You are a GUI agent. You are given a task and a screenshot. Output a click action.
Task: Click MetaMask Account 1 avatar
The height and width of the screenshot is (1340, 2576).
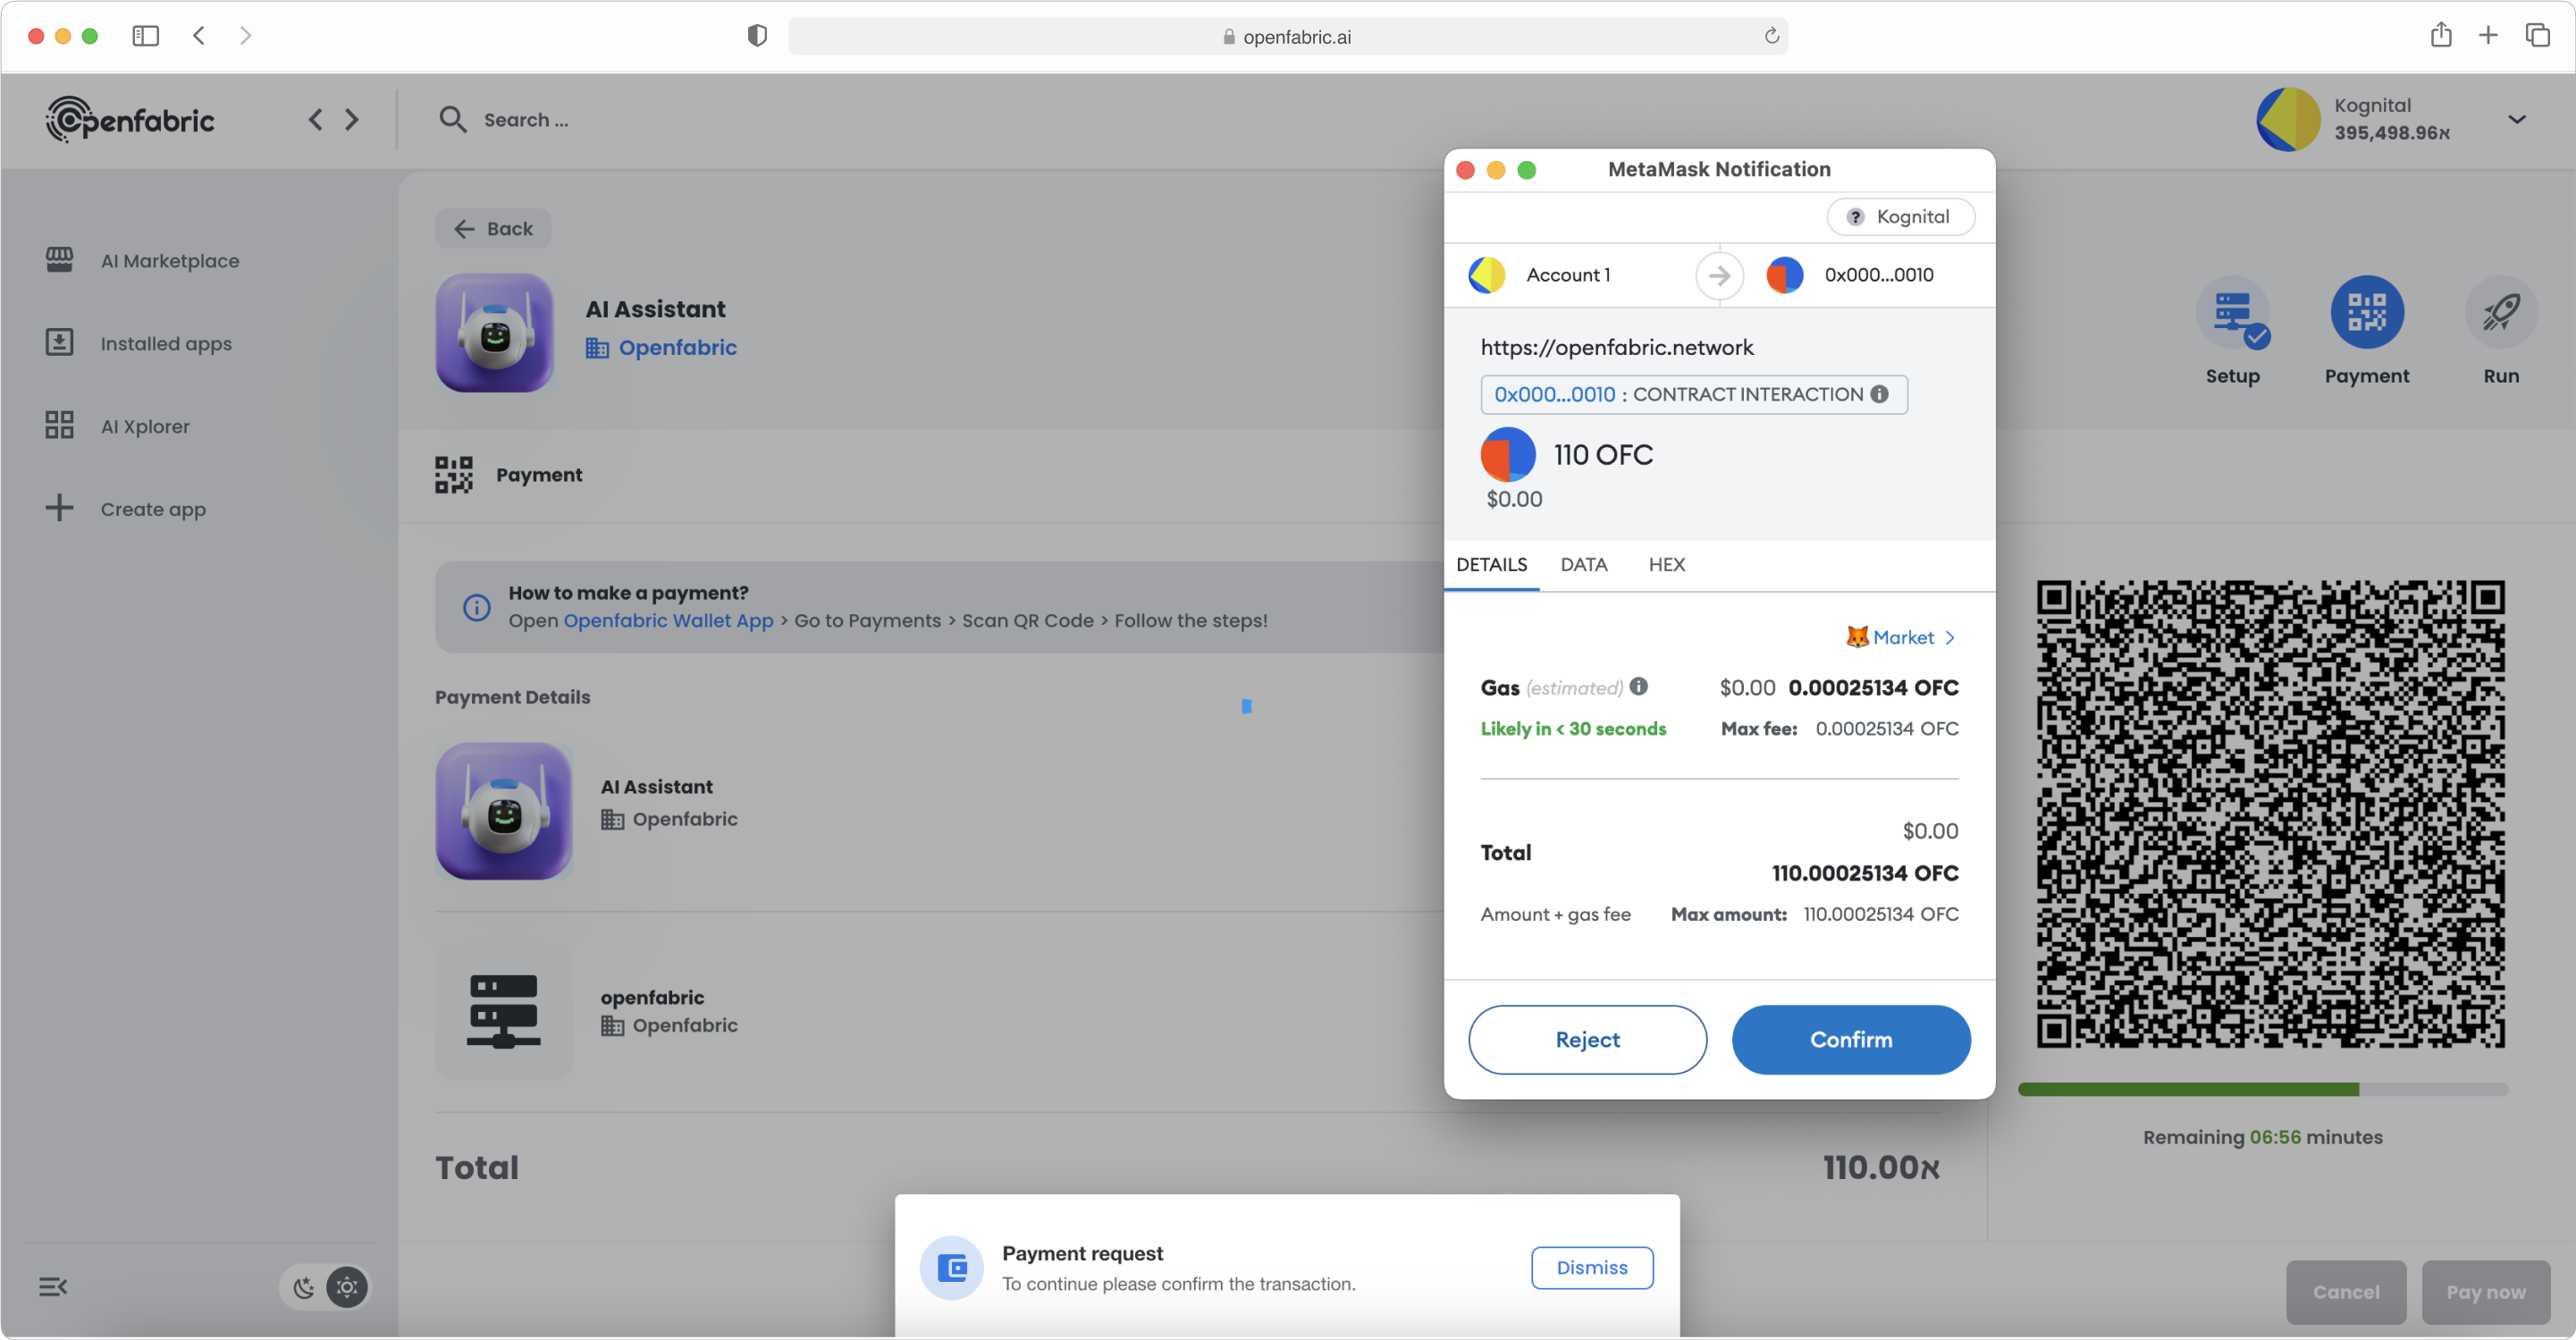1486,275
